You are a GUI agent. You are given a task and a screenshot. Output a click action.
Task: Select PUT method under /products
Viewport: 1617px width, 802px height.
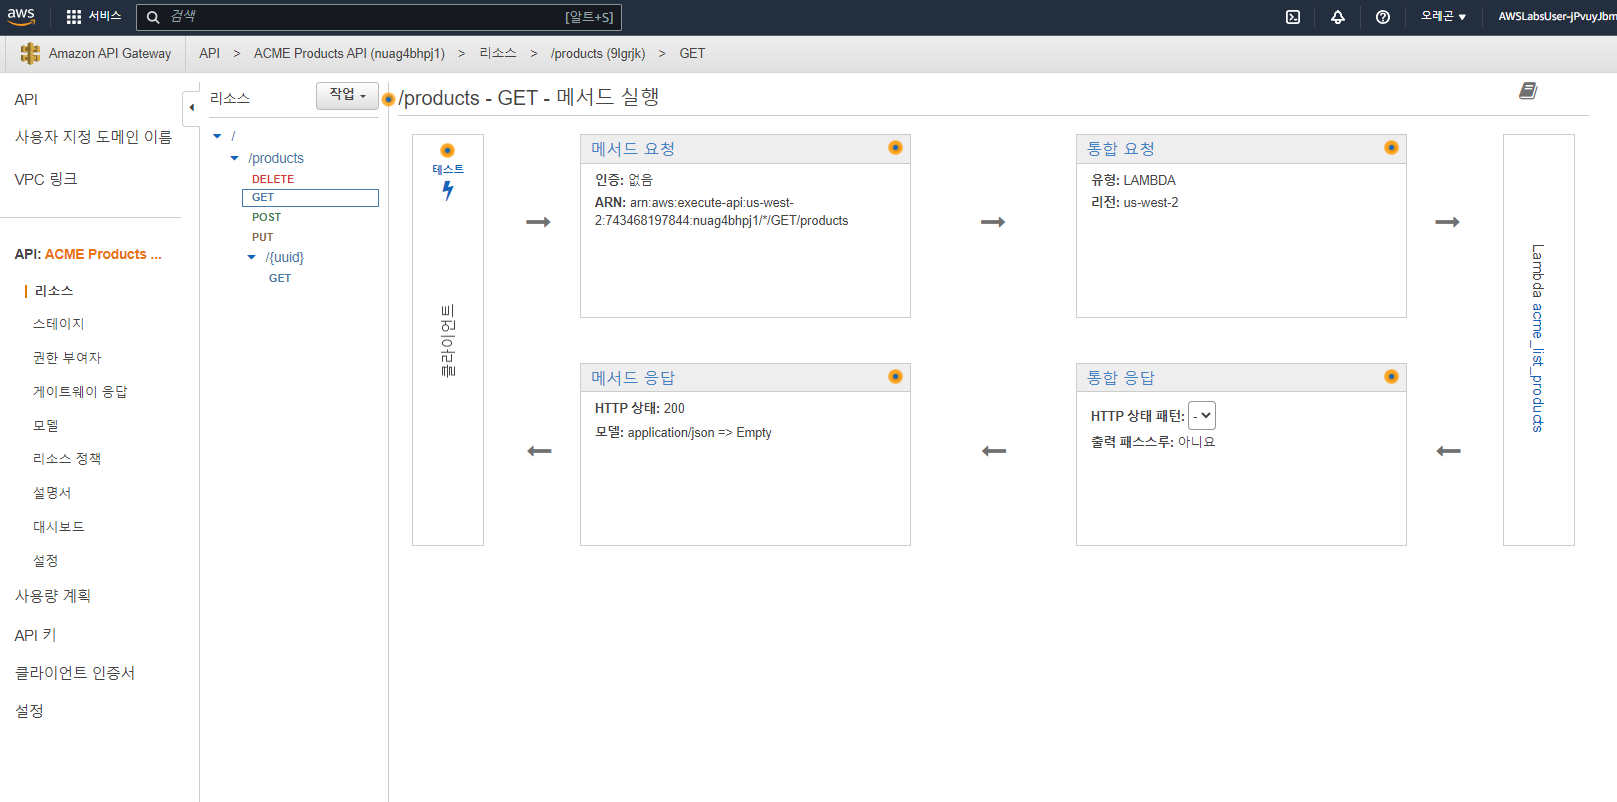[x=262, y=237]
